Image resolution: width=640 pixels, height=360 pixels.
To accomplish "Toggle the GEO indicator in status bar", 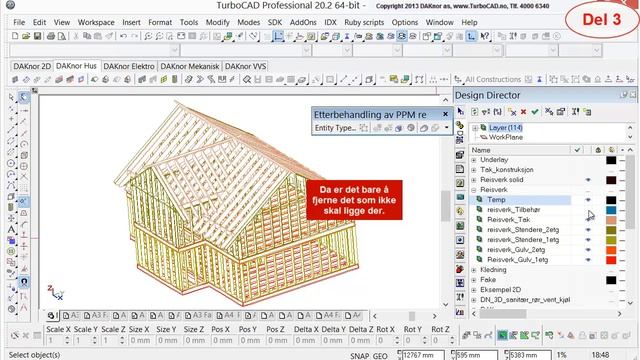I will pyautogui.click(x=380, y=356).
